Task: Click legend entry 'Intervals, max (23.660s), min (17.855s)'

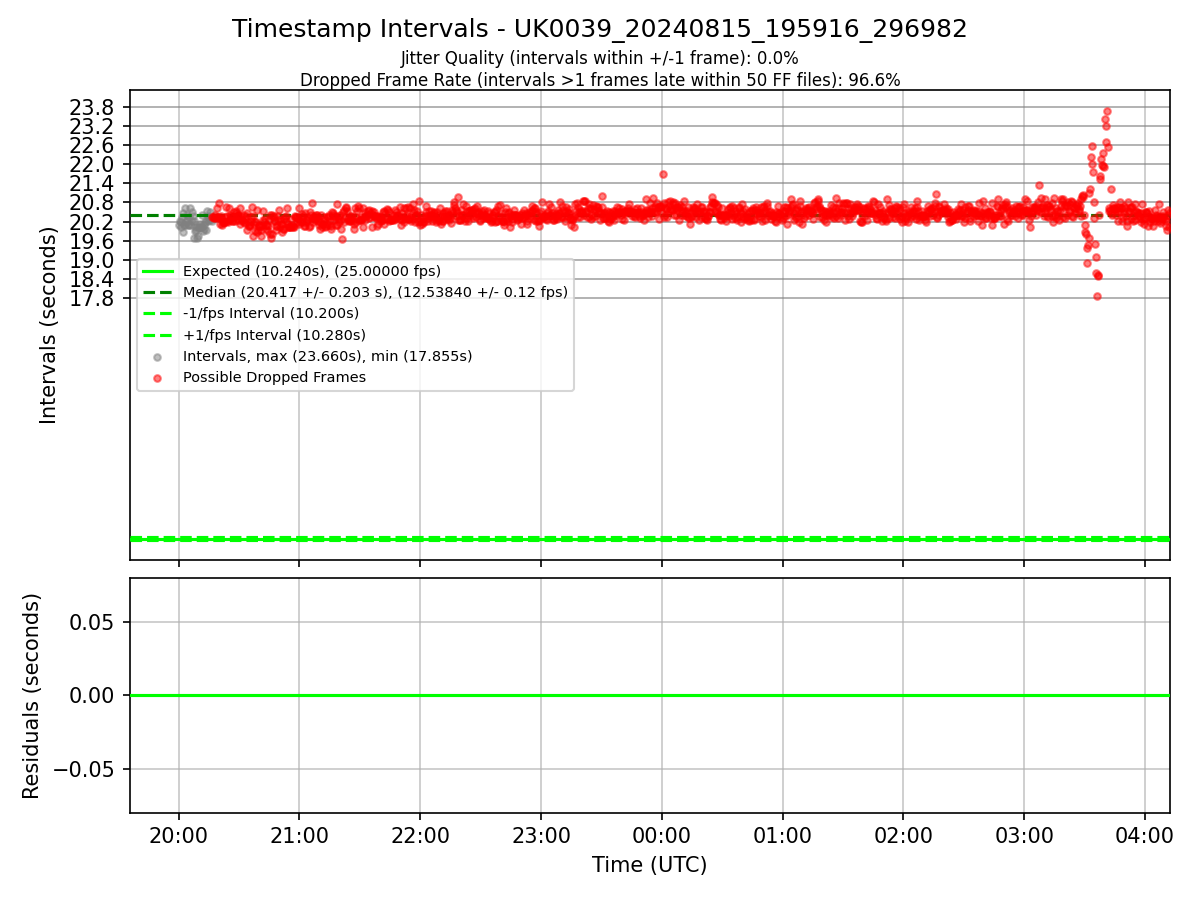Action: click(x=327, y=356)
